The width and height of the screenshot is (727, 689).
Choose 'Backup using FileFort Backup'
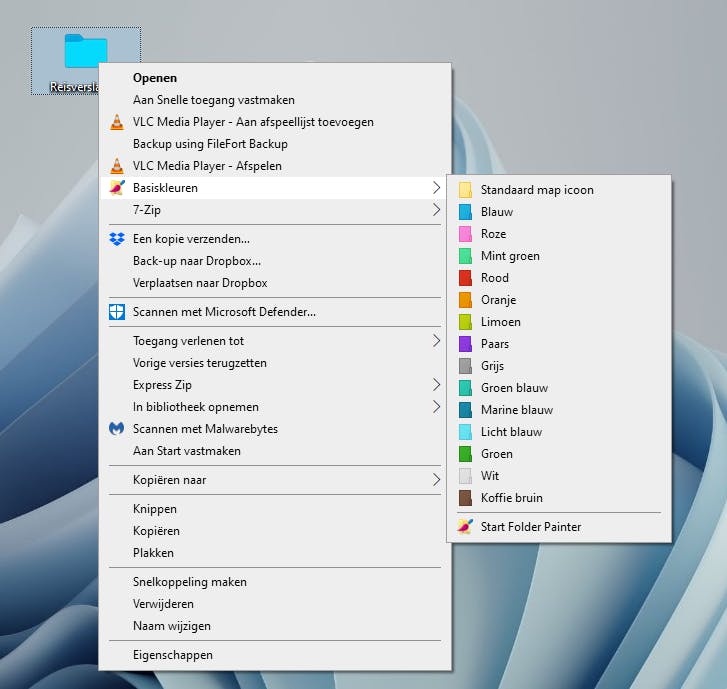pos(275,144)
